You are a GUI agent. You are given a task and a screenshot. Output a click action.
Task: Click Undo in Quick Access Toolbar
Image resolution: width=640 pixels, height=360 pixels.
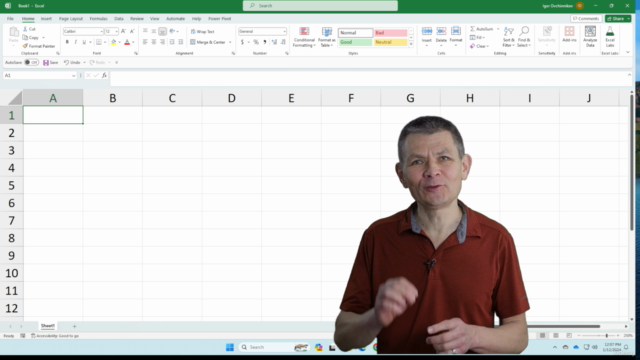[x=72, y=62]
